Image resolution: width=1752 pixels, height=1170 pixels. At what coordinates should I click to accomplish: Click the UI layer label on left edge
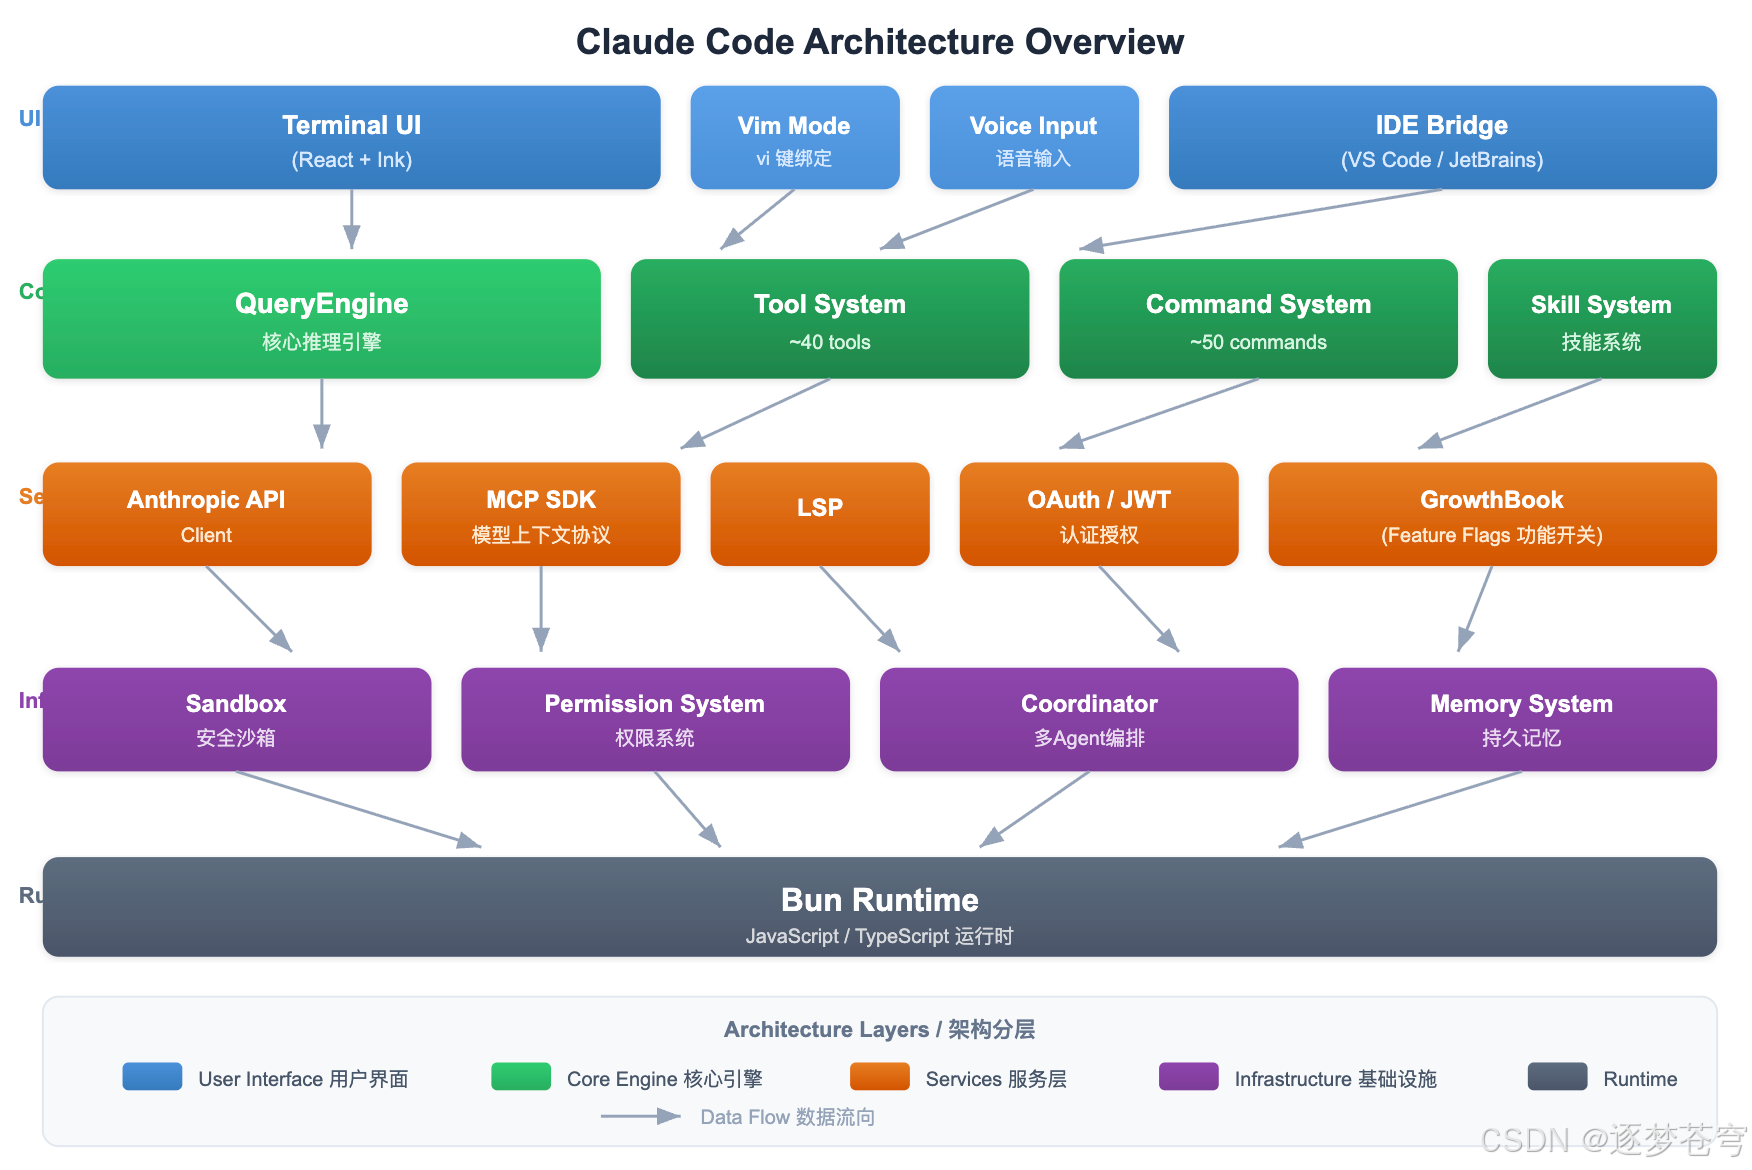(30, 118)
